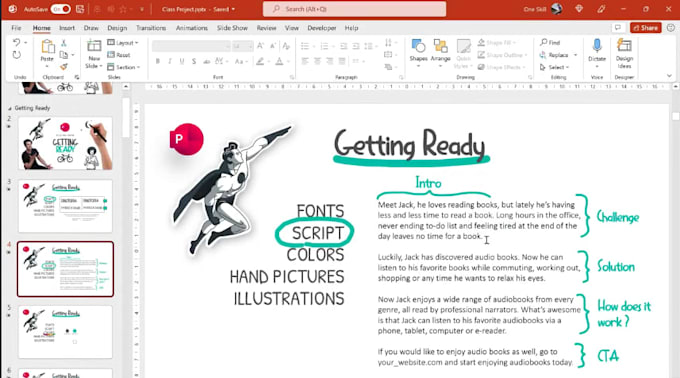This screenshot has height=378, width=680.
Task: Toggle Strikethrough formatting
Action: (x=206, y=61)
